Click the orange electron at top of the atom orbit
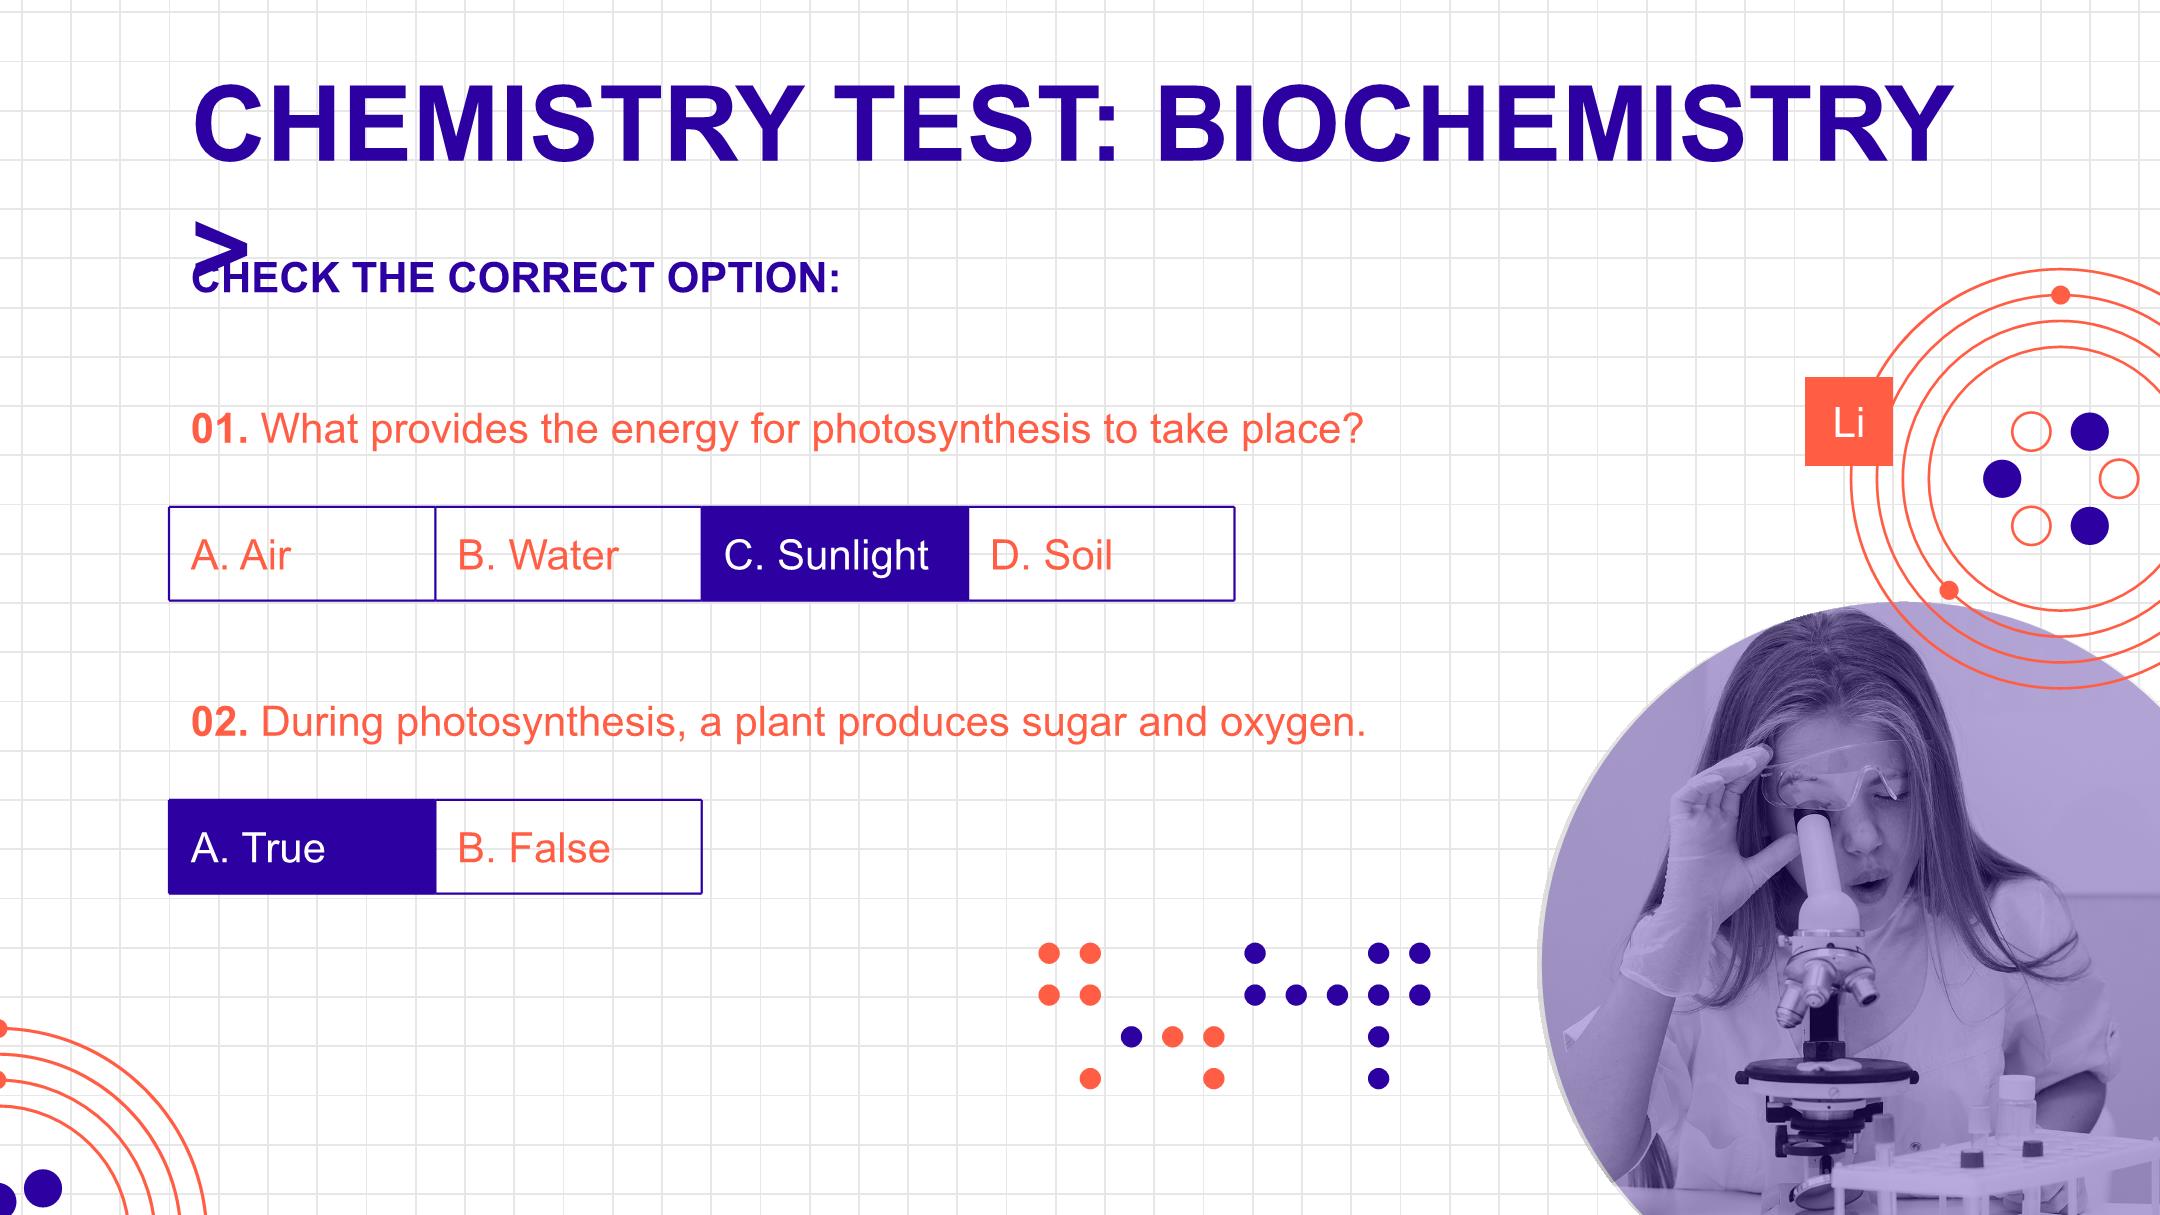The width and height of the screenshot is (2160, 1215). pyautogui.click(x=2060, y=295)
